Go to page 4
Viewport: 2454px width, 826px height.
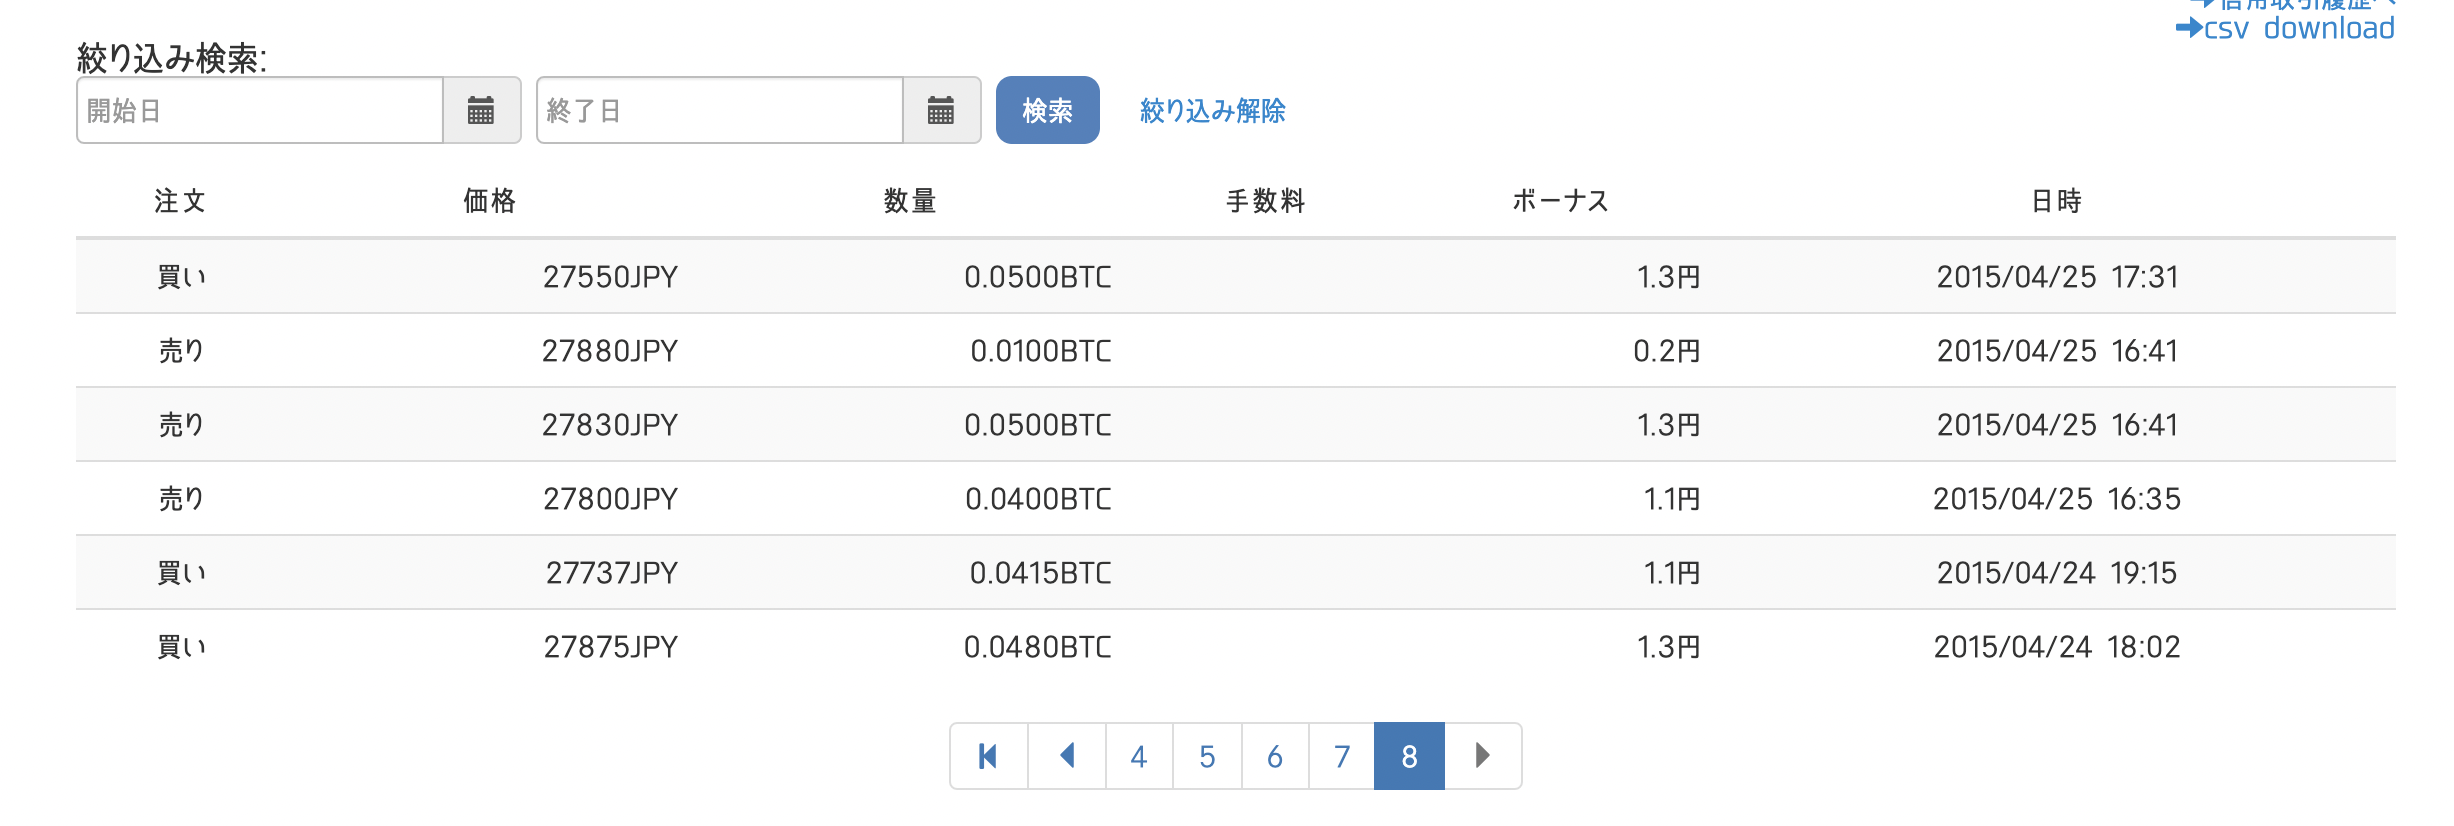tap(1138, 756)
